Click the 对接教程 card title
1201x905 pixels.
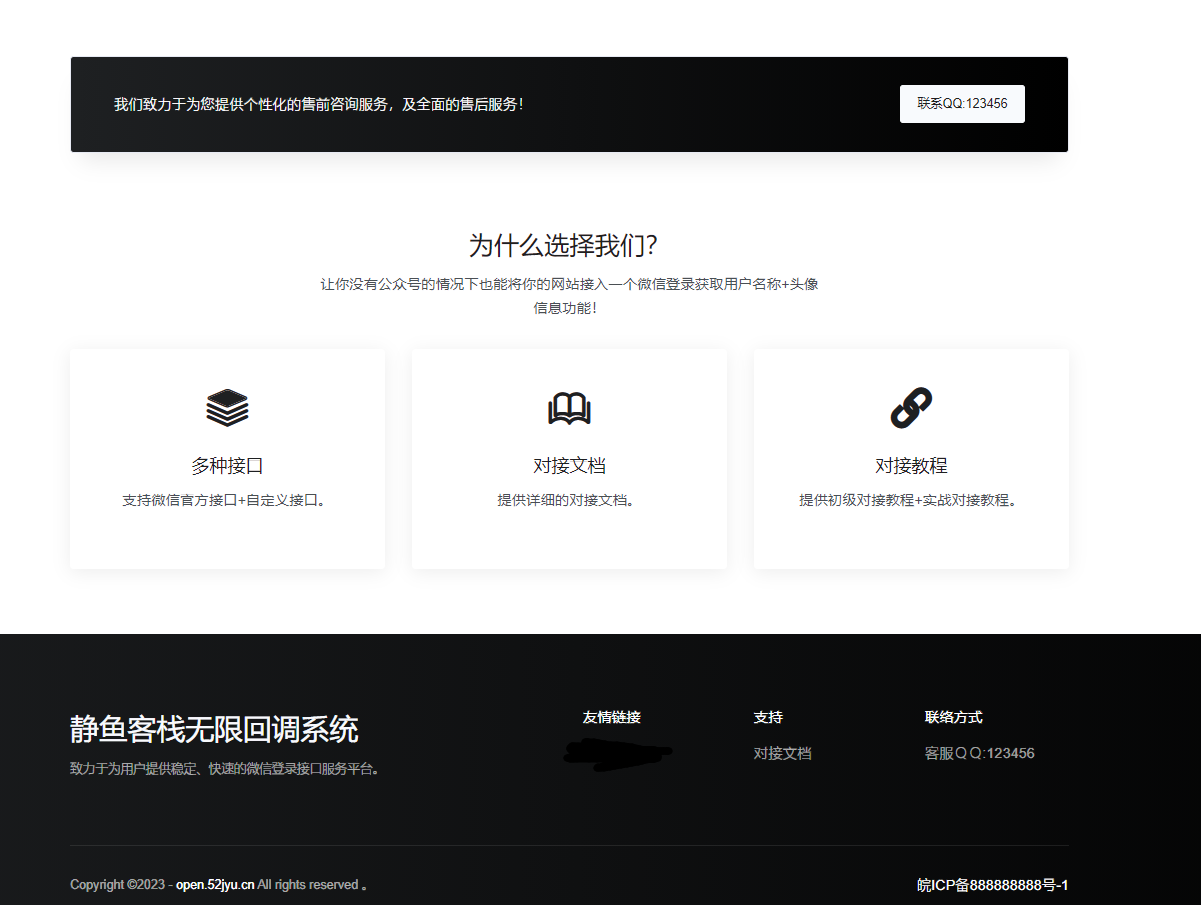(x=911, y=466)
